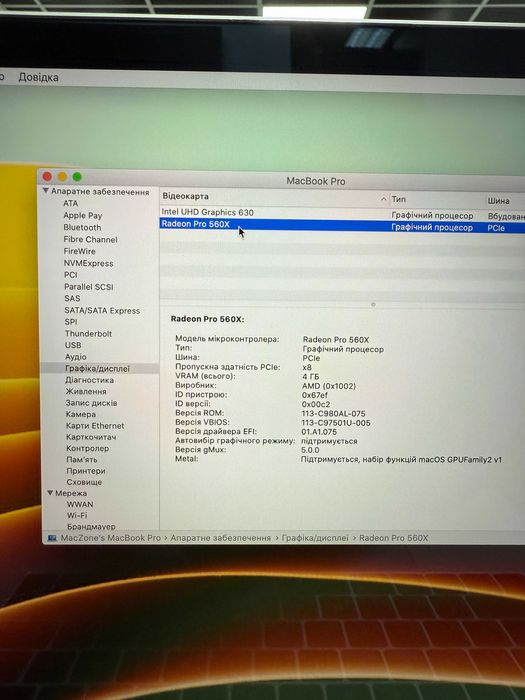The width and height of the screenshot is (525, 700).
Task: Select Камера in the sidebar
Action: point(80,414)
